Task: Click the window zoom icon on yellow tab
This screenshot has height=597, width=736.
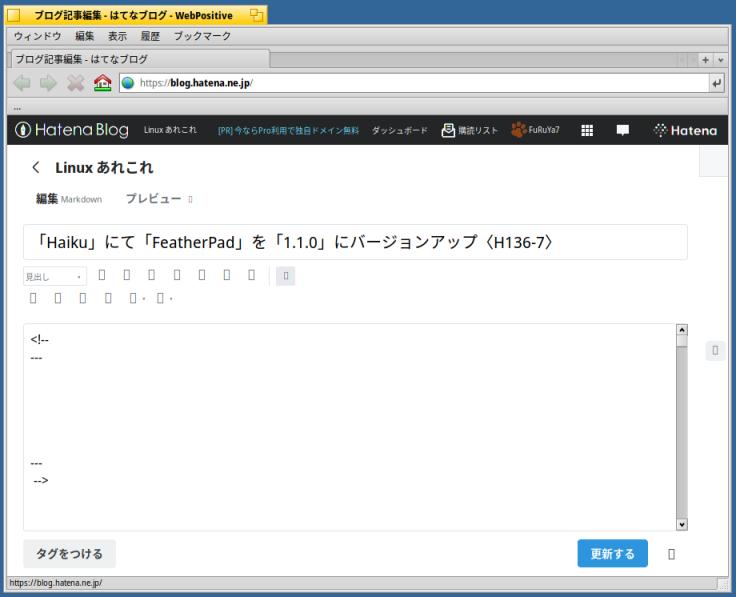Action: (256, 15)
